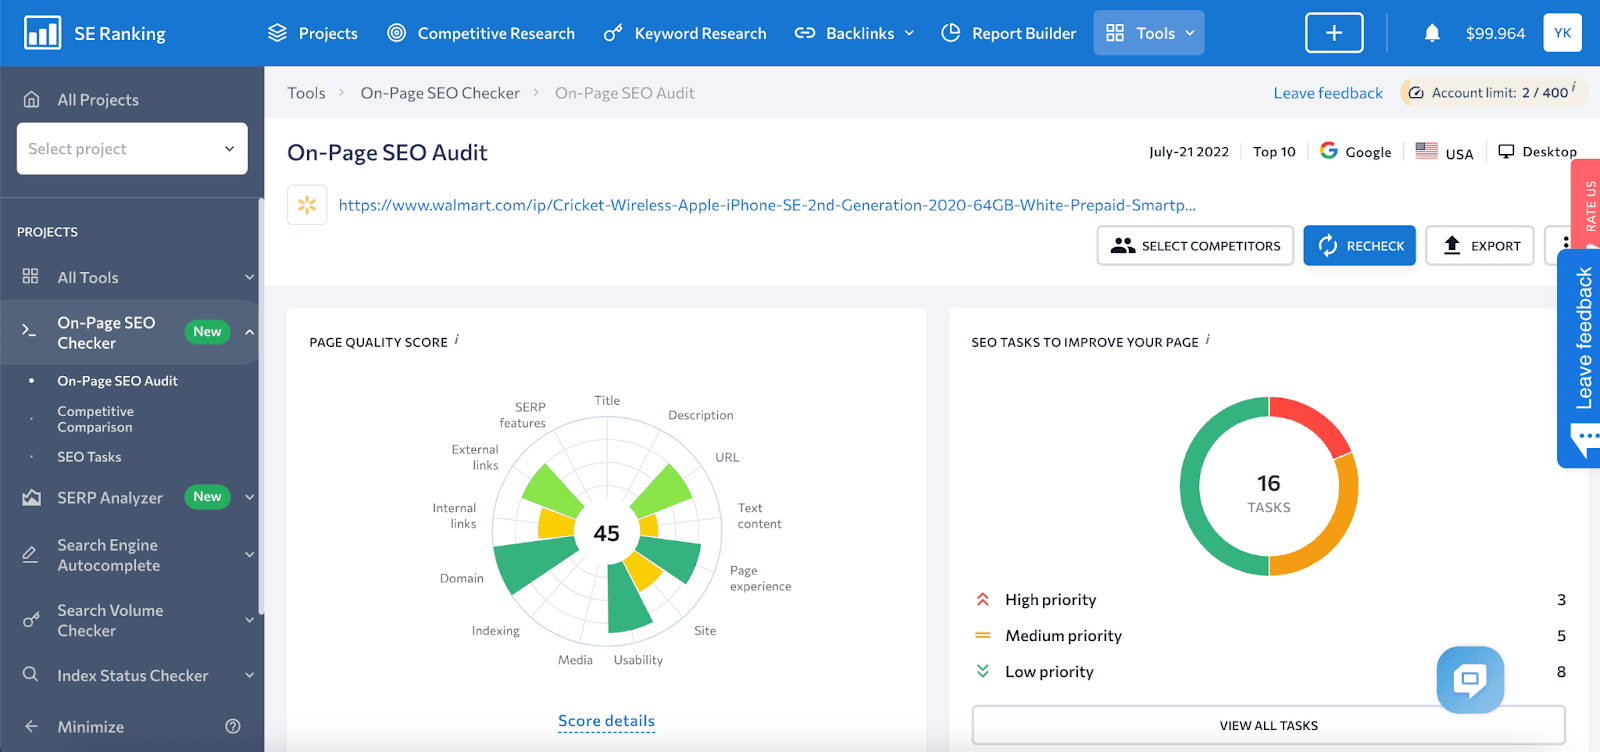Open the notifications bell
The image size is (1600, 752).
click(1432, 33)
